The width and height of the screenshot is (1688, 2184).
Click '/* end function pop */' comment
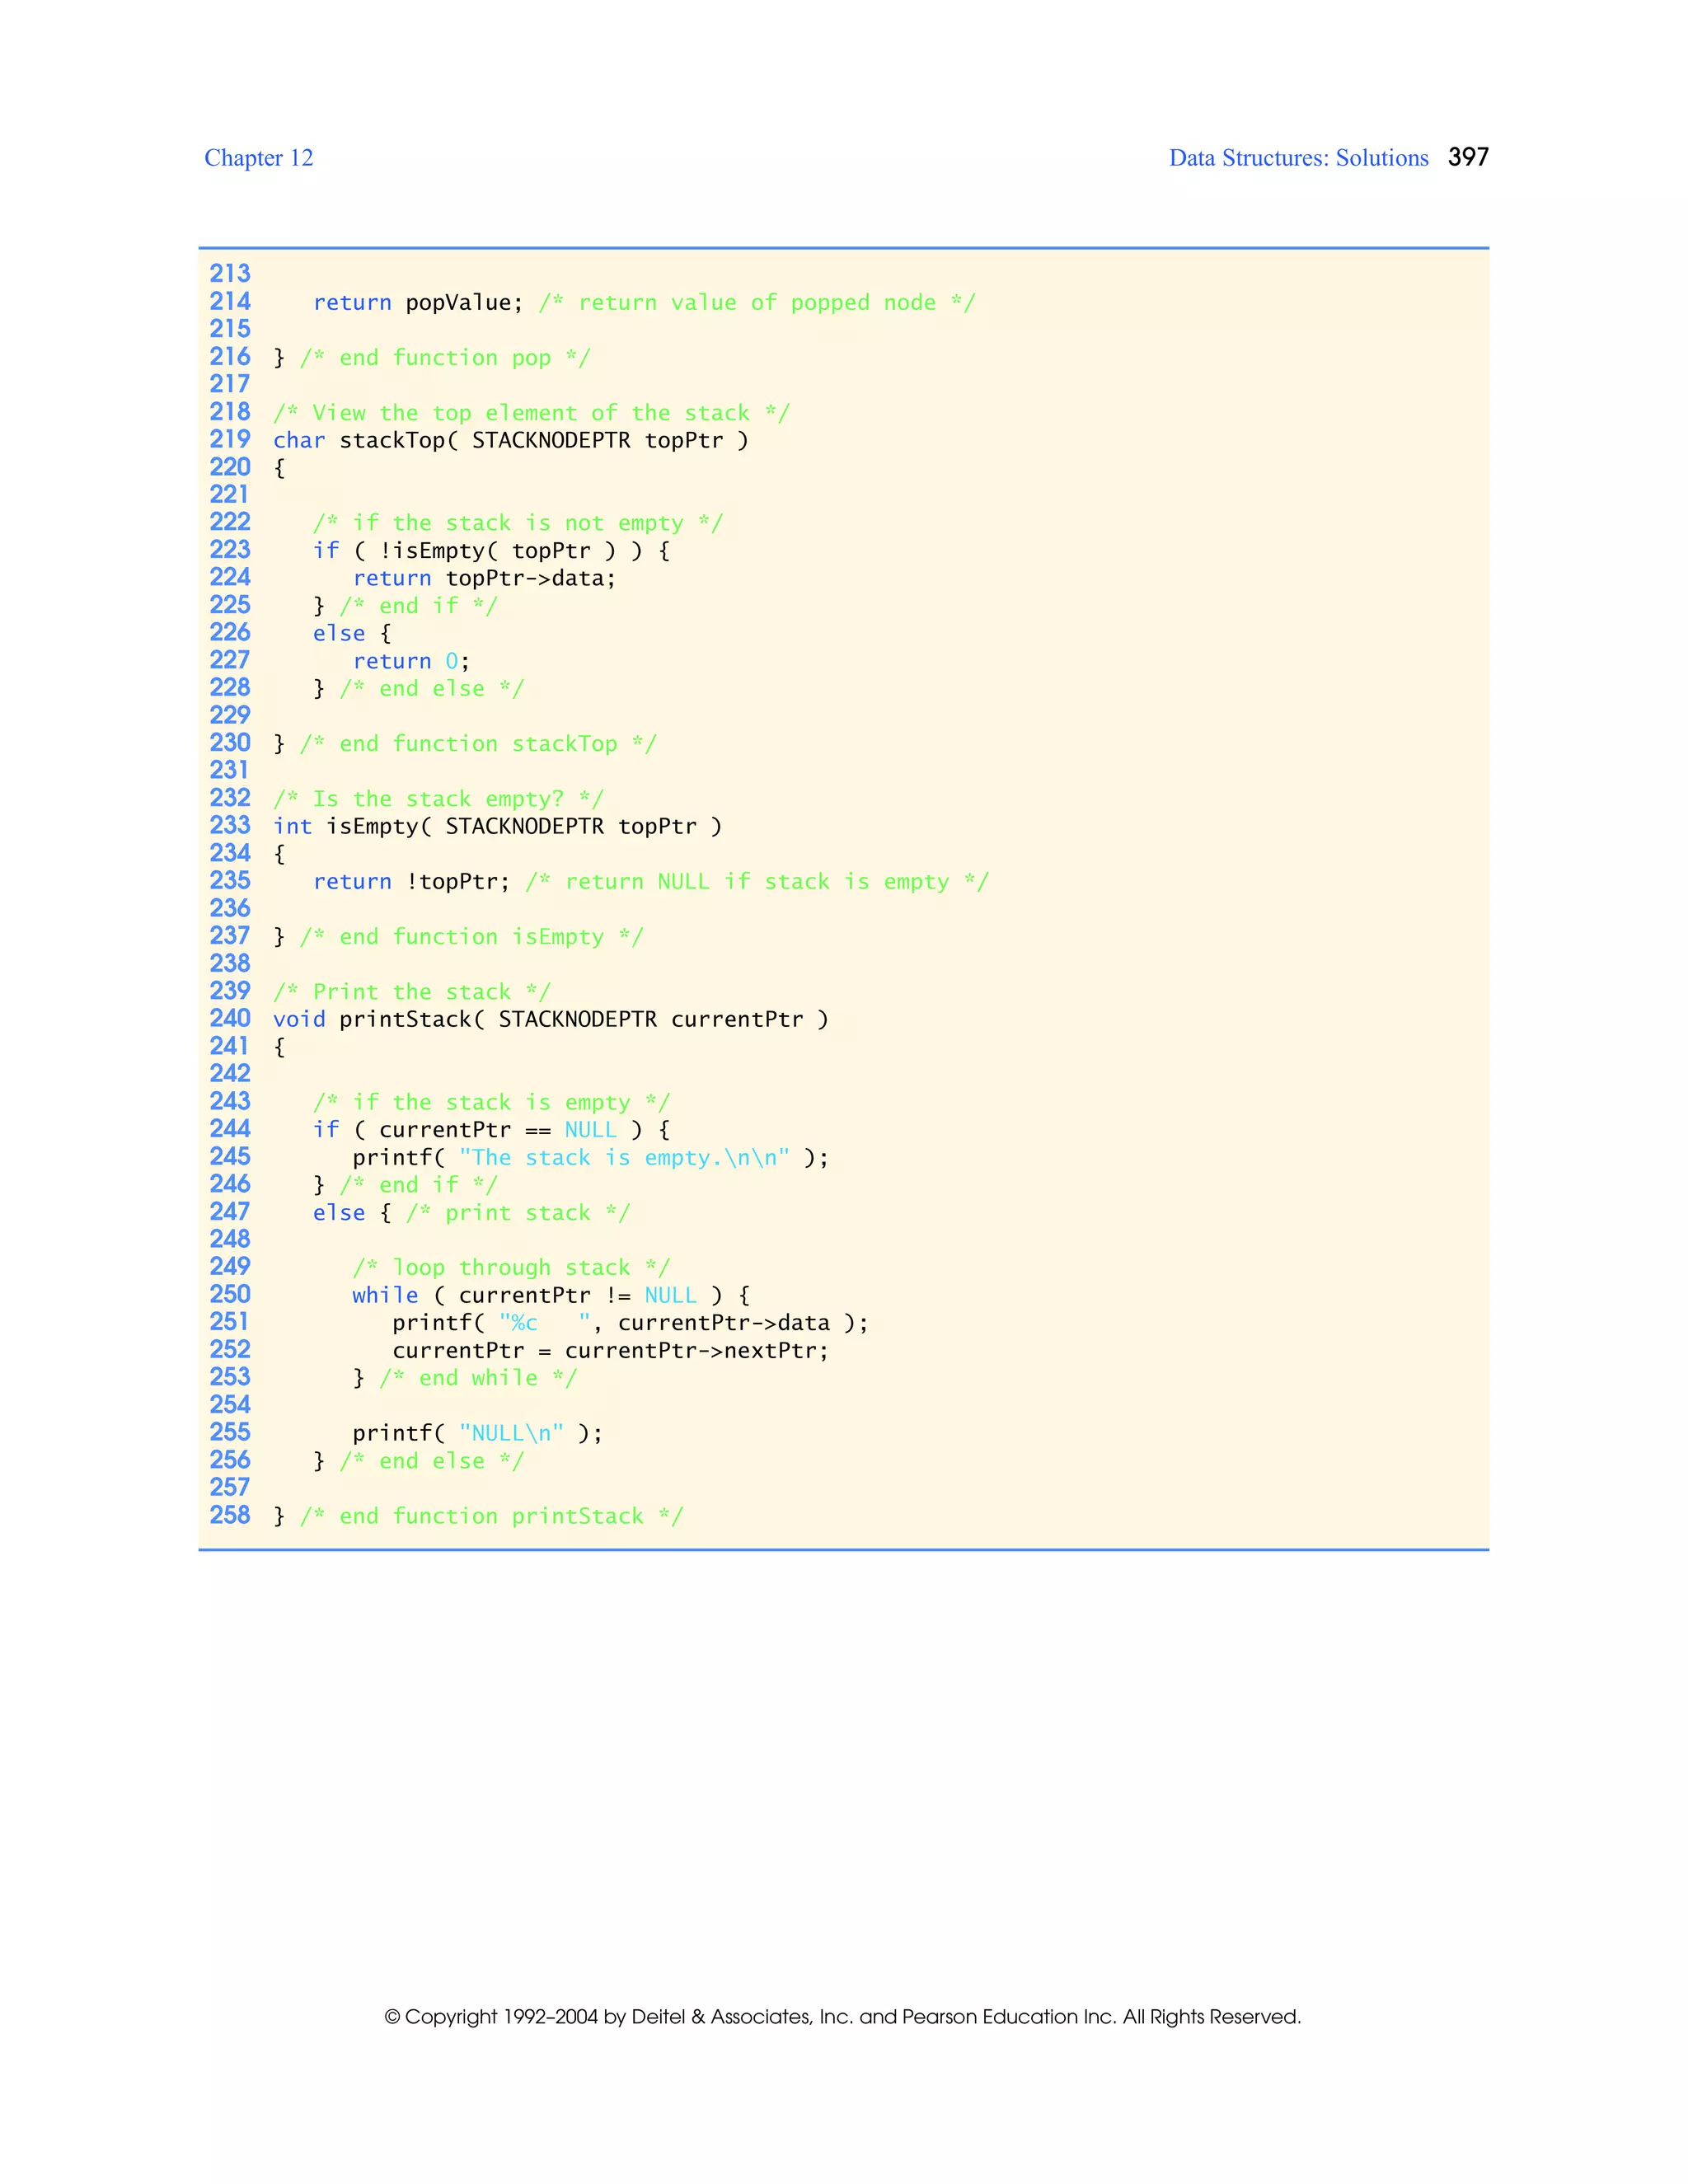pyautogui.click(x=445, y=357)
